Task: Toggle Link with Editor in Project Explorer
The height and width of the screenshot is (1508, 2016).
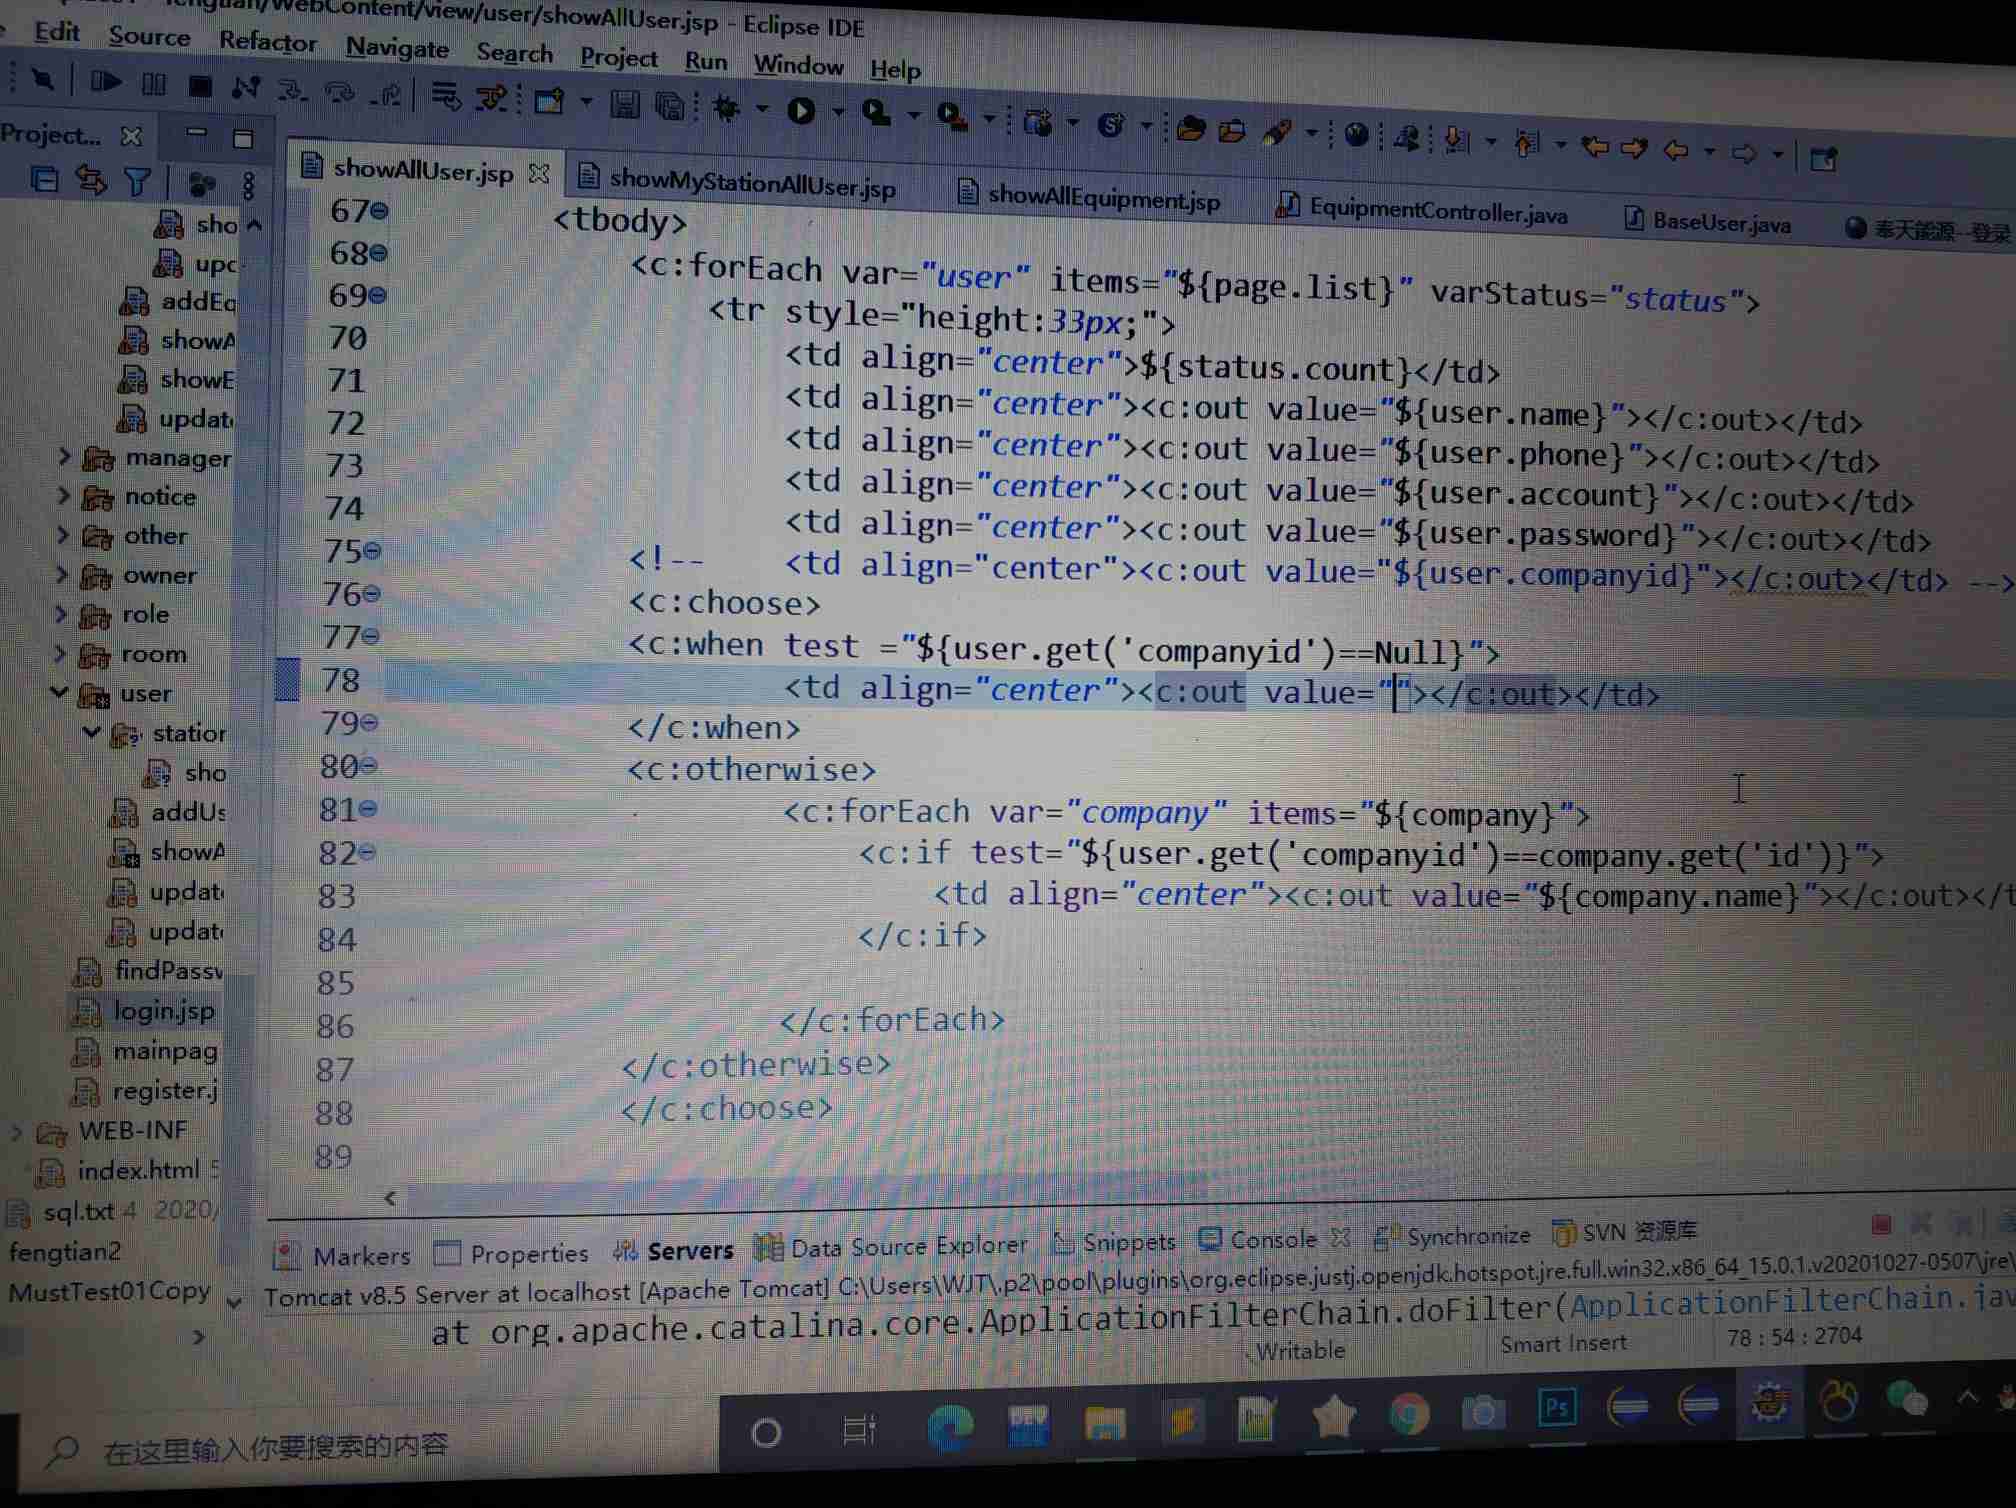Action: [x=91, y=180]
